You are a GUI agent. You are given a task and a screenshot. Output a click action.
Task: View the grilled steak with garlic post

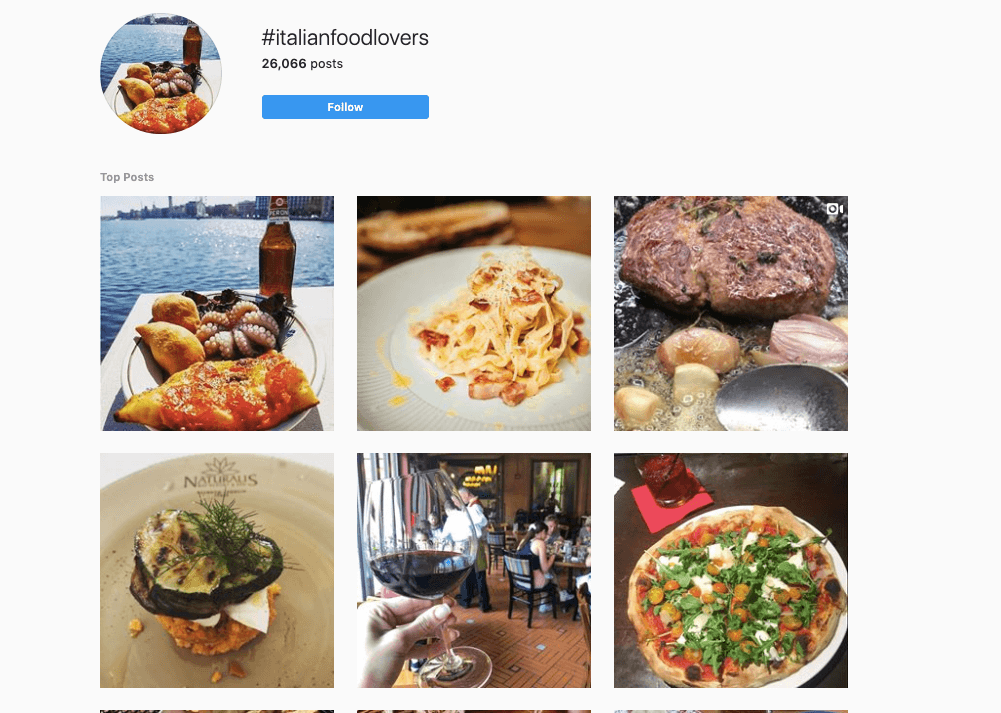(730, 313)
